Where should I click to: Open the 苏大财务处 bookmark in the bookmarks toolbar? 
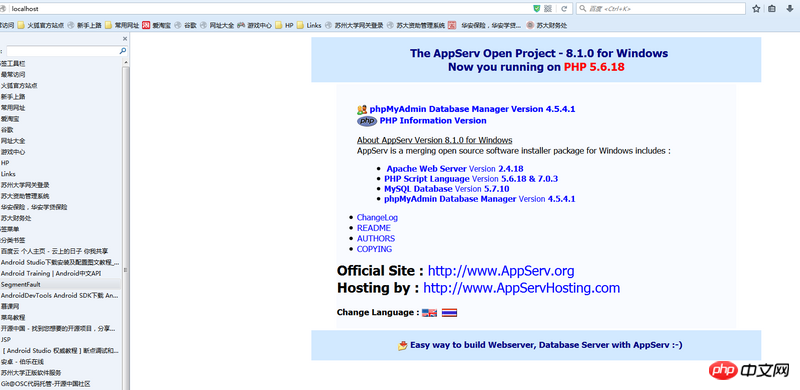point(547,25)
